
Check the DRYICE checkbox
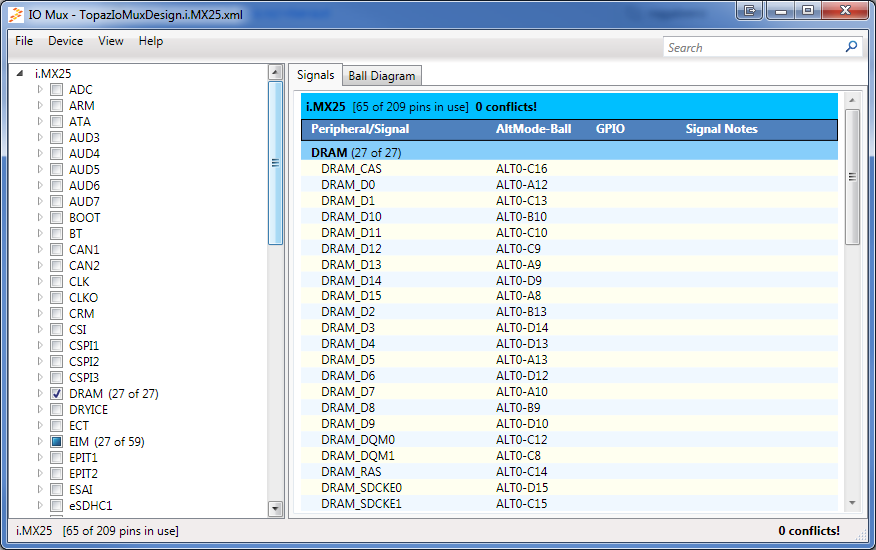[56, 410]
